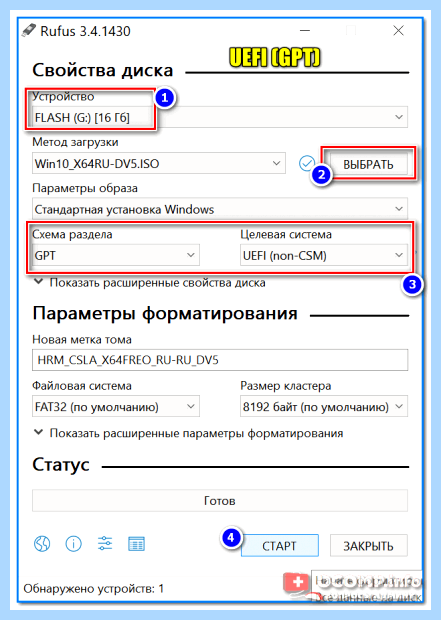The height and width of the screenshot is (620, 441).
Task: Show the log window icon
Action: [x=136, y=544]
